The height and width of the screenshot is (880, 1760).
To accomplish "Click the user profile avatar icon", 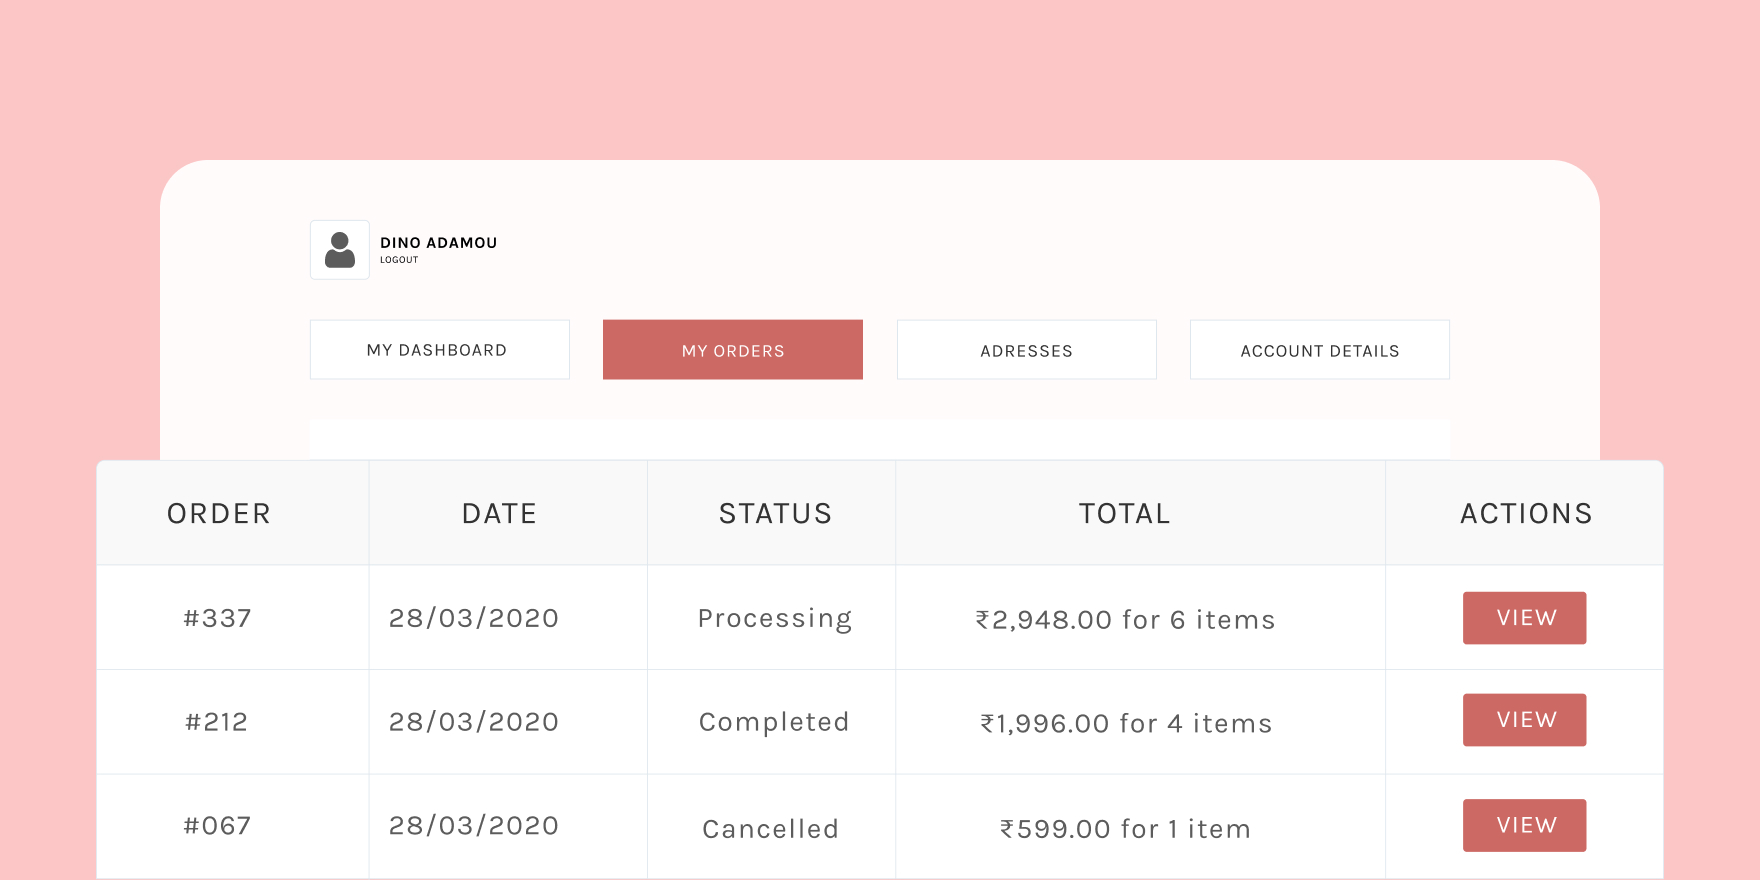I will (x=340, y=250).
